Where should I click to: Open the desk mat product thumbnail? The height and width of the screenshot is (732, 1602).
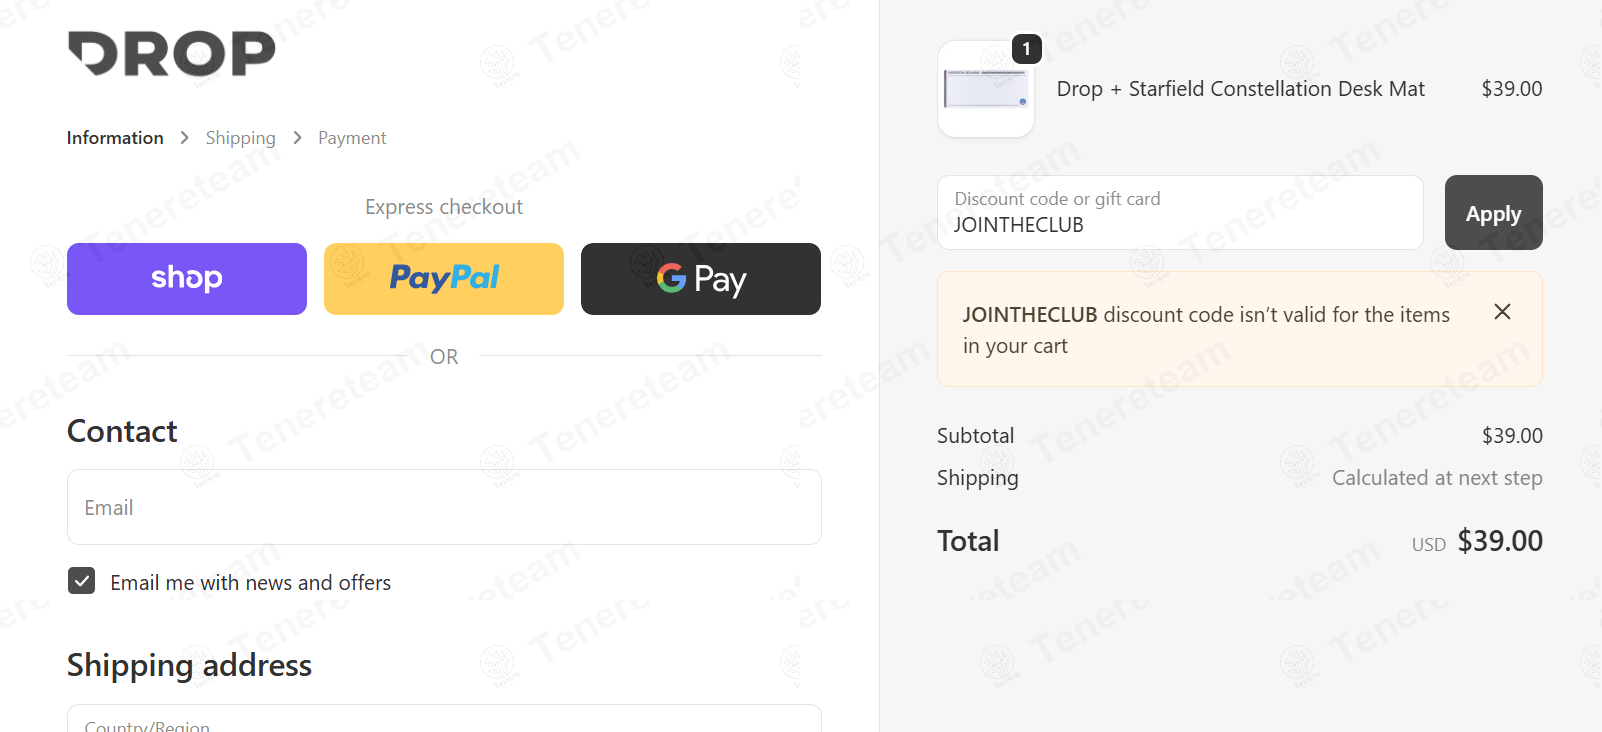coord(986,90)
